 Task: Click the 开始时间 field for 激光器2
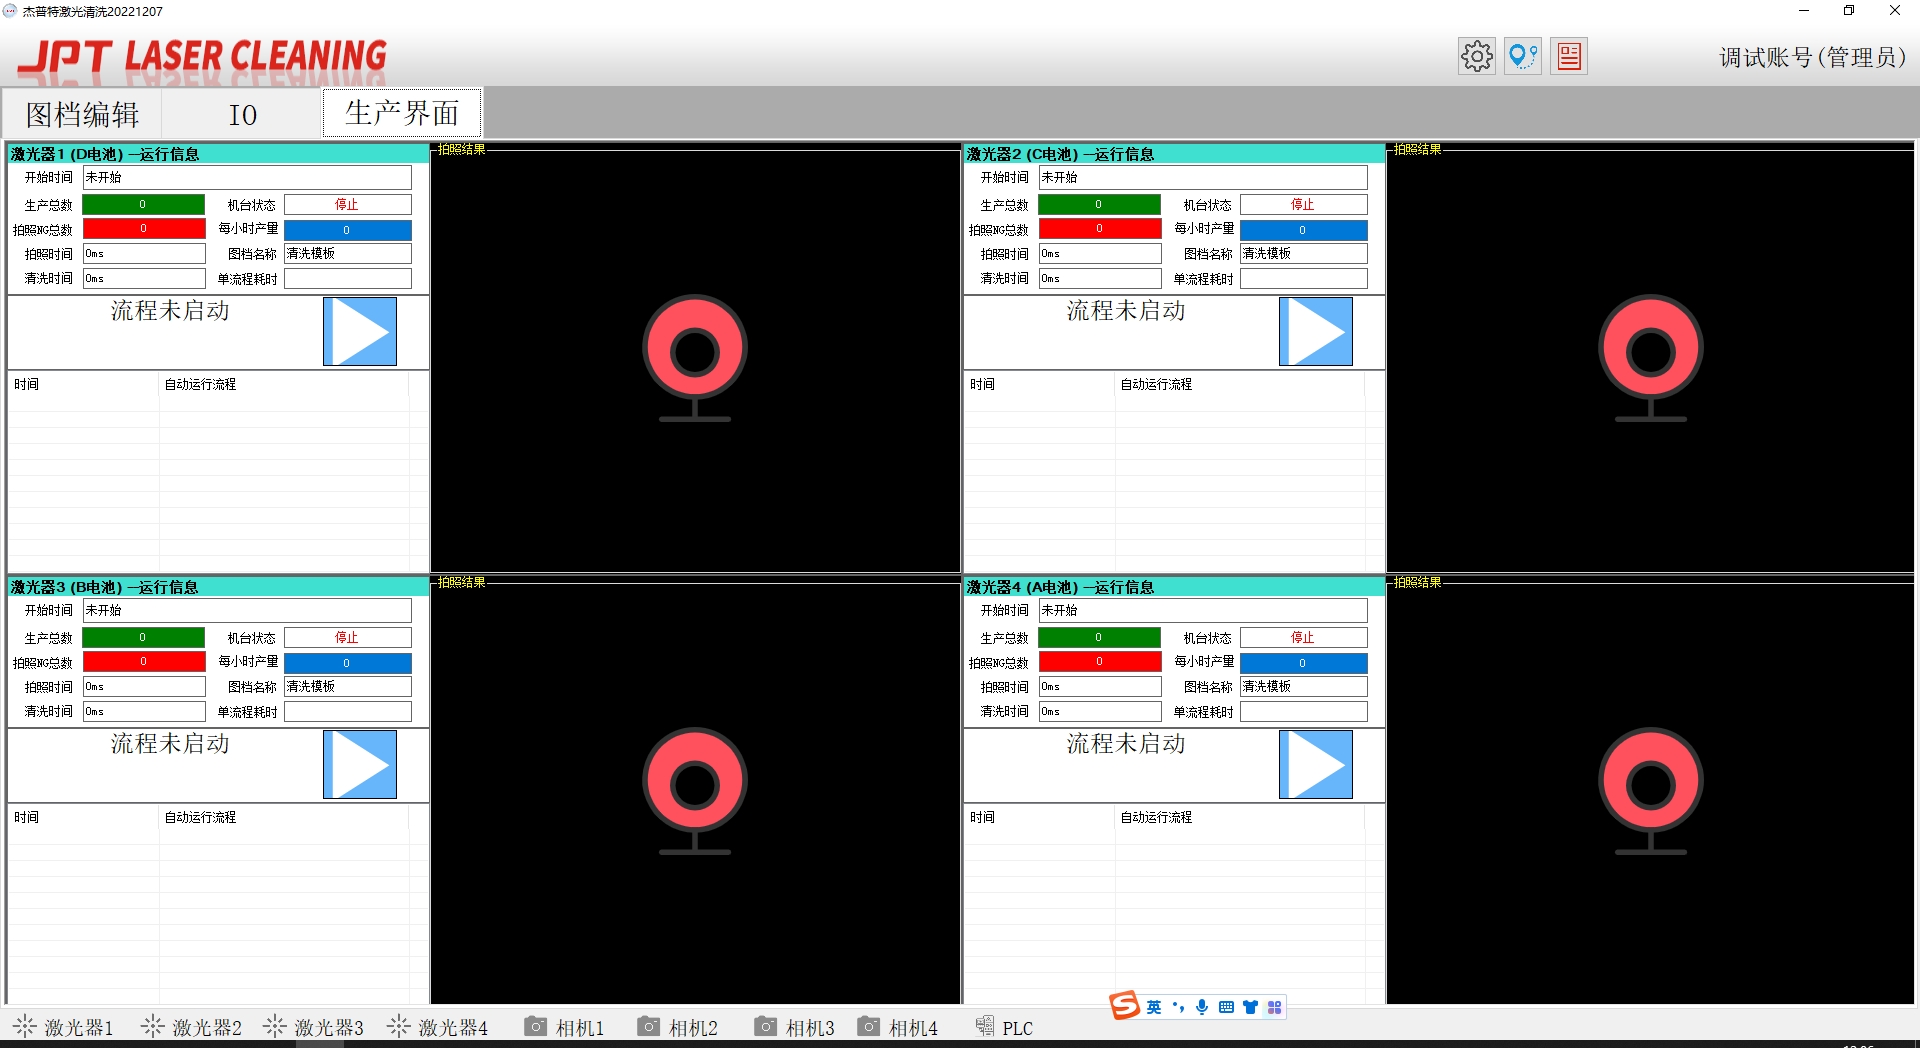(1203, 177)
